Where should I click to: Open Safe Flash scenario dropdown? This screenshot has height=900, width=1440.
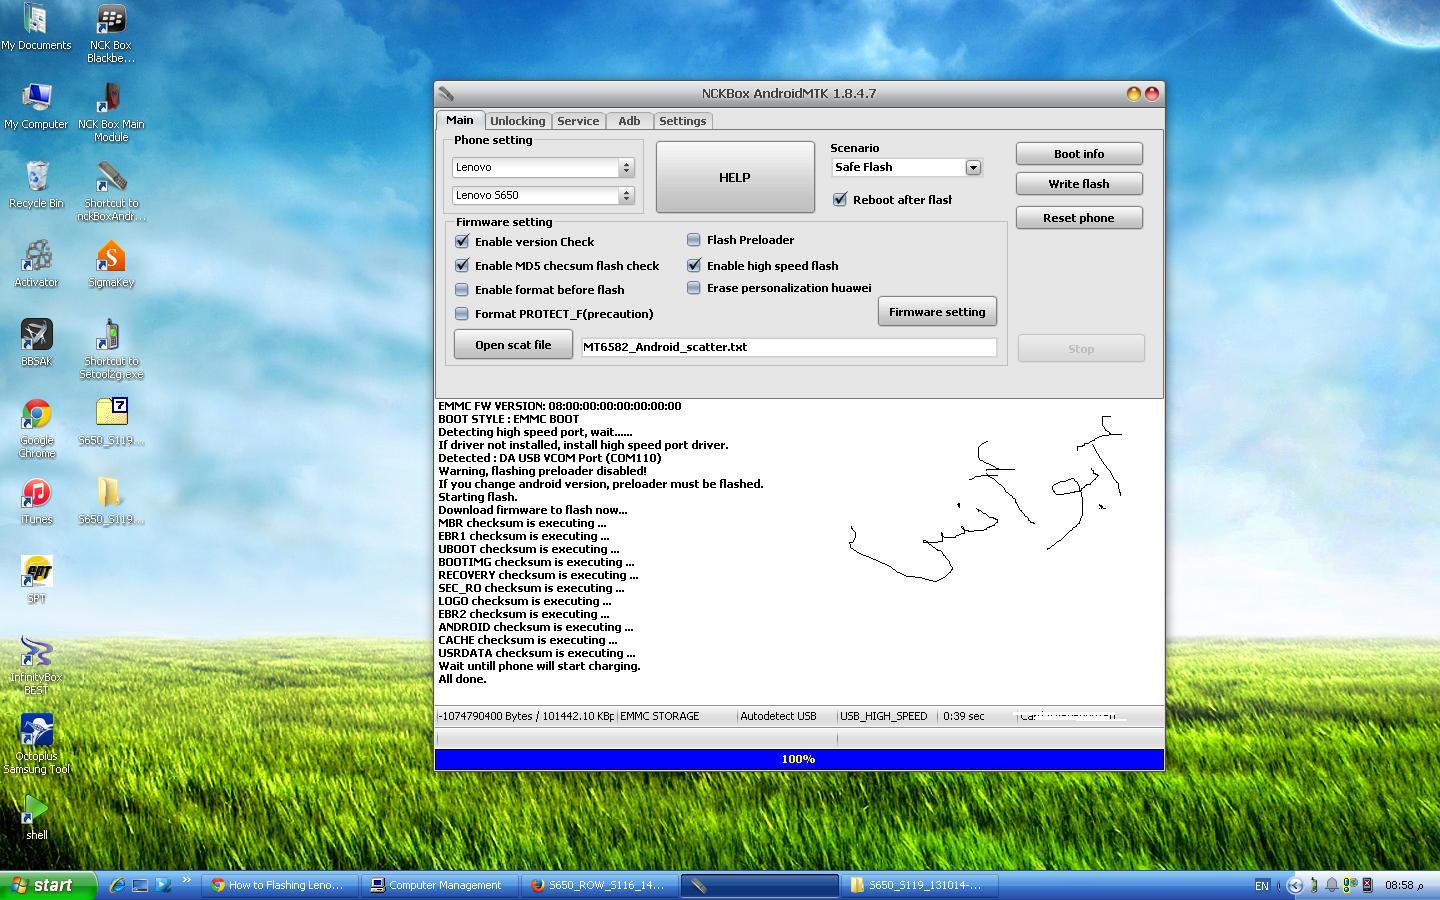[907, 167]
